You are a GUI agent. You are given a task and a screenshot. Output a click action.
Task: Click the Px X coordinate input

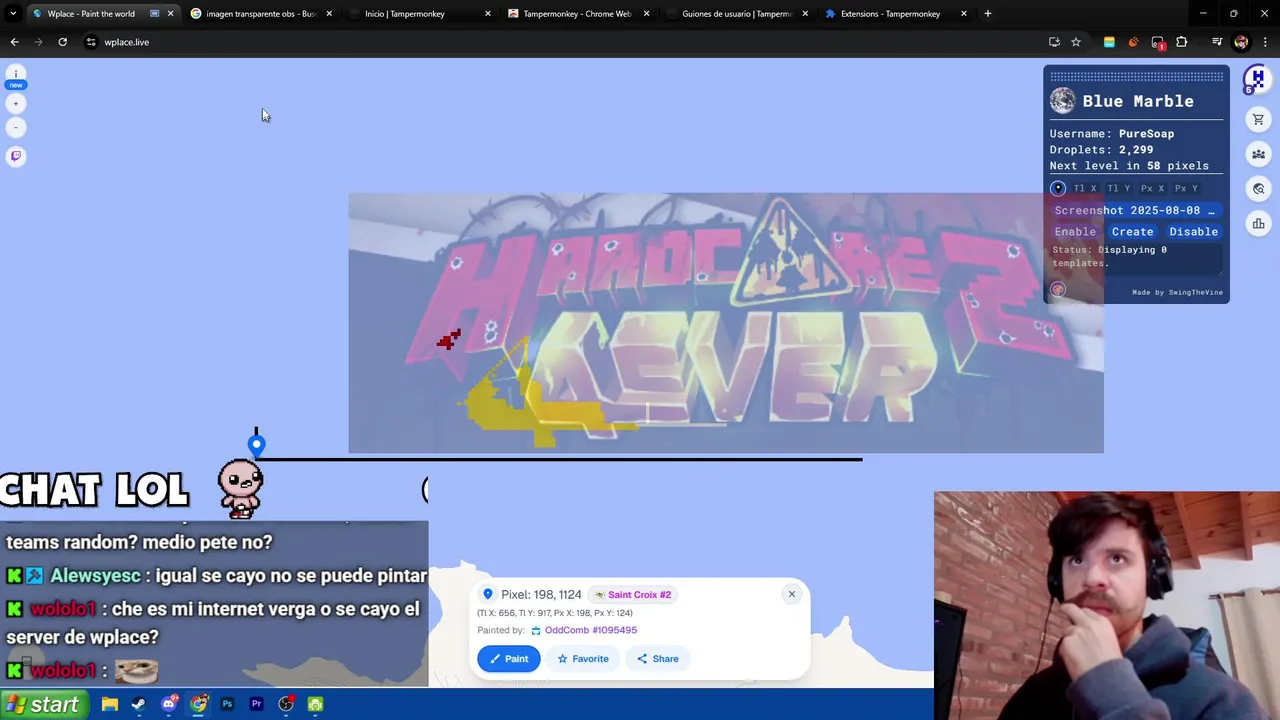(1152, 189)
